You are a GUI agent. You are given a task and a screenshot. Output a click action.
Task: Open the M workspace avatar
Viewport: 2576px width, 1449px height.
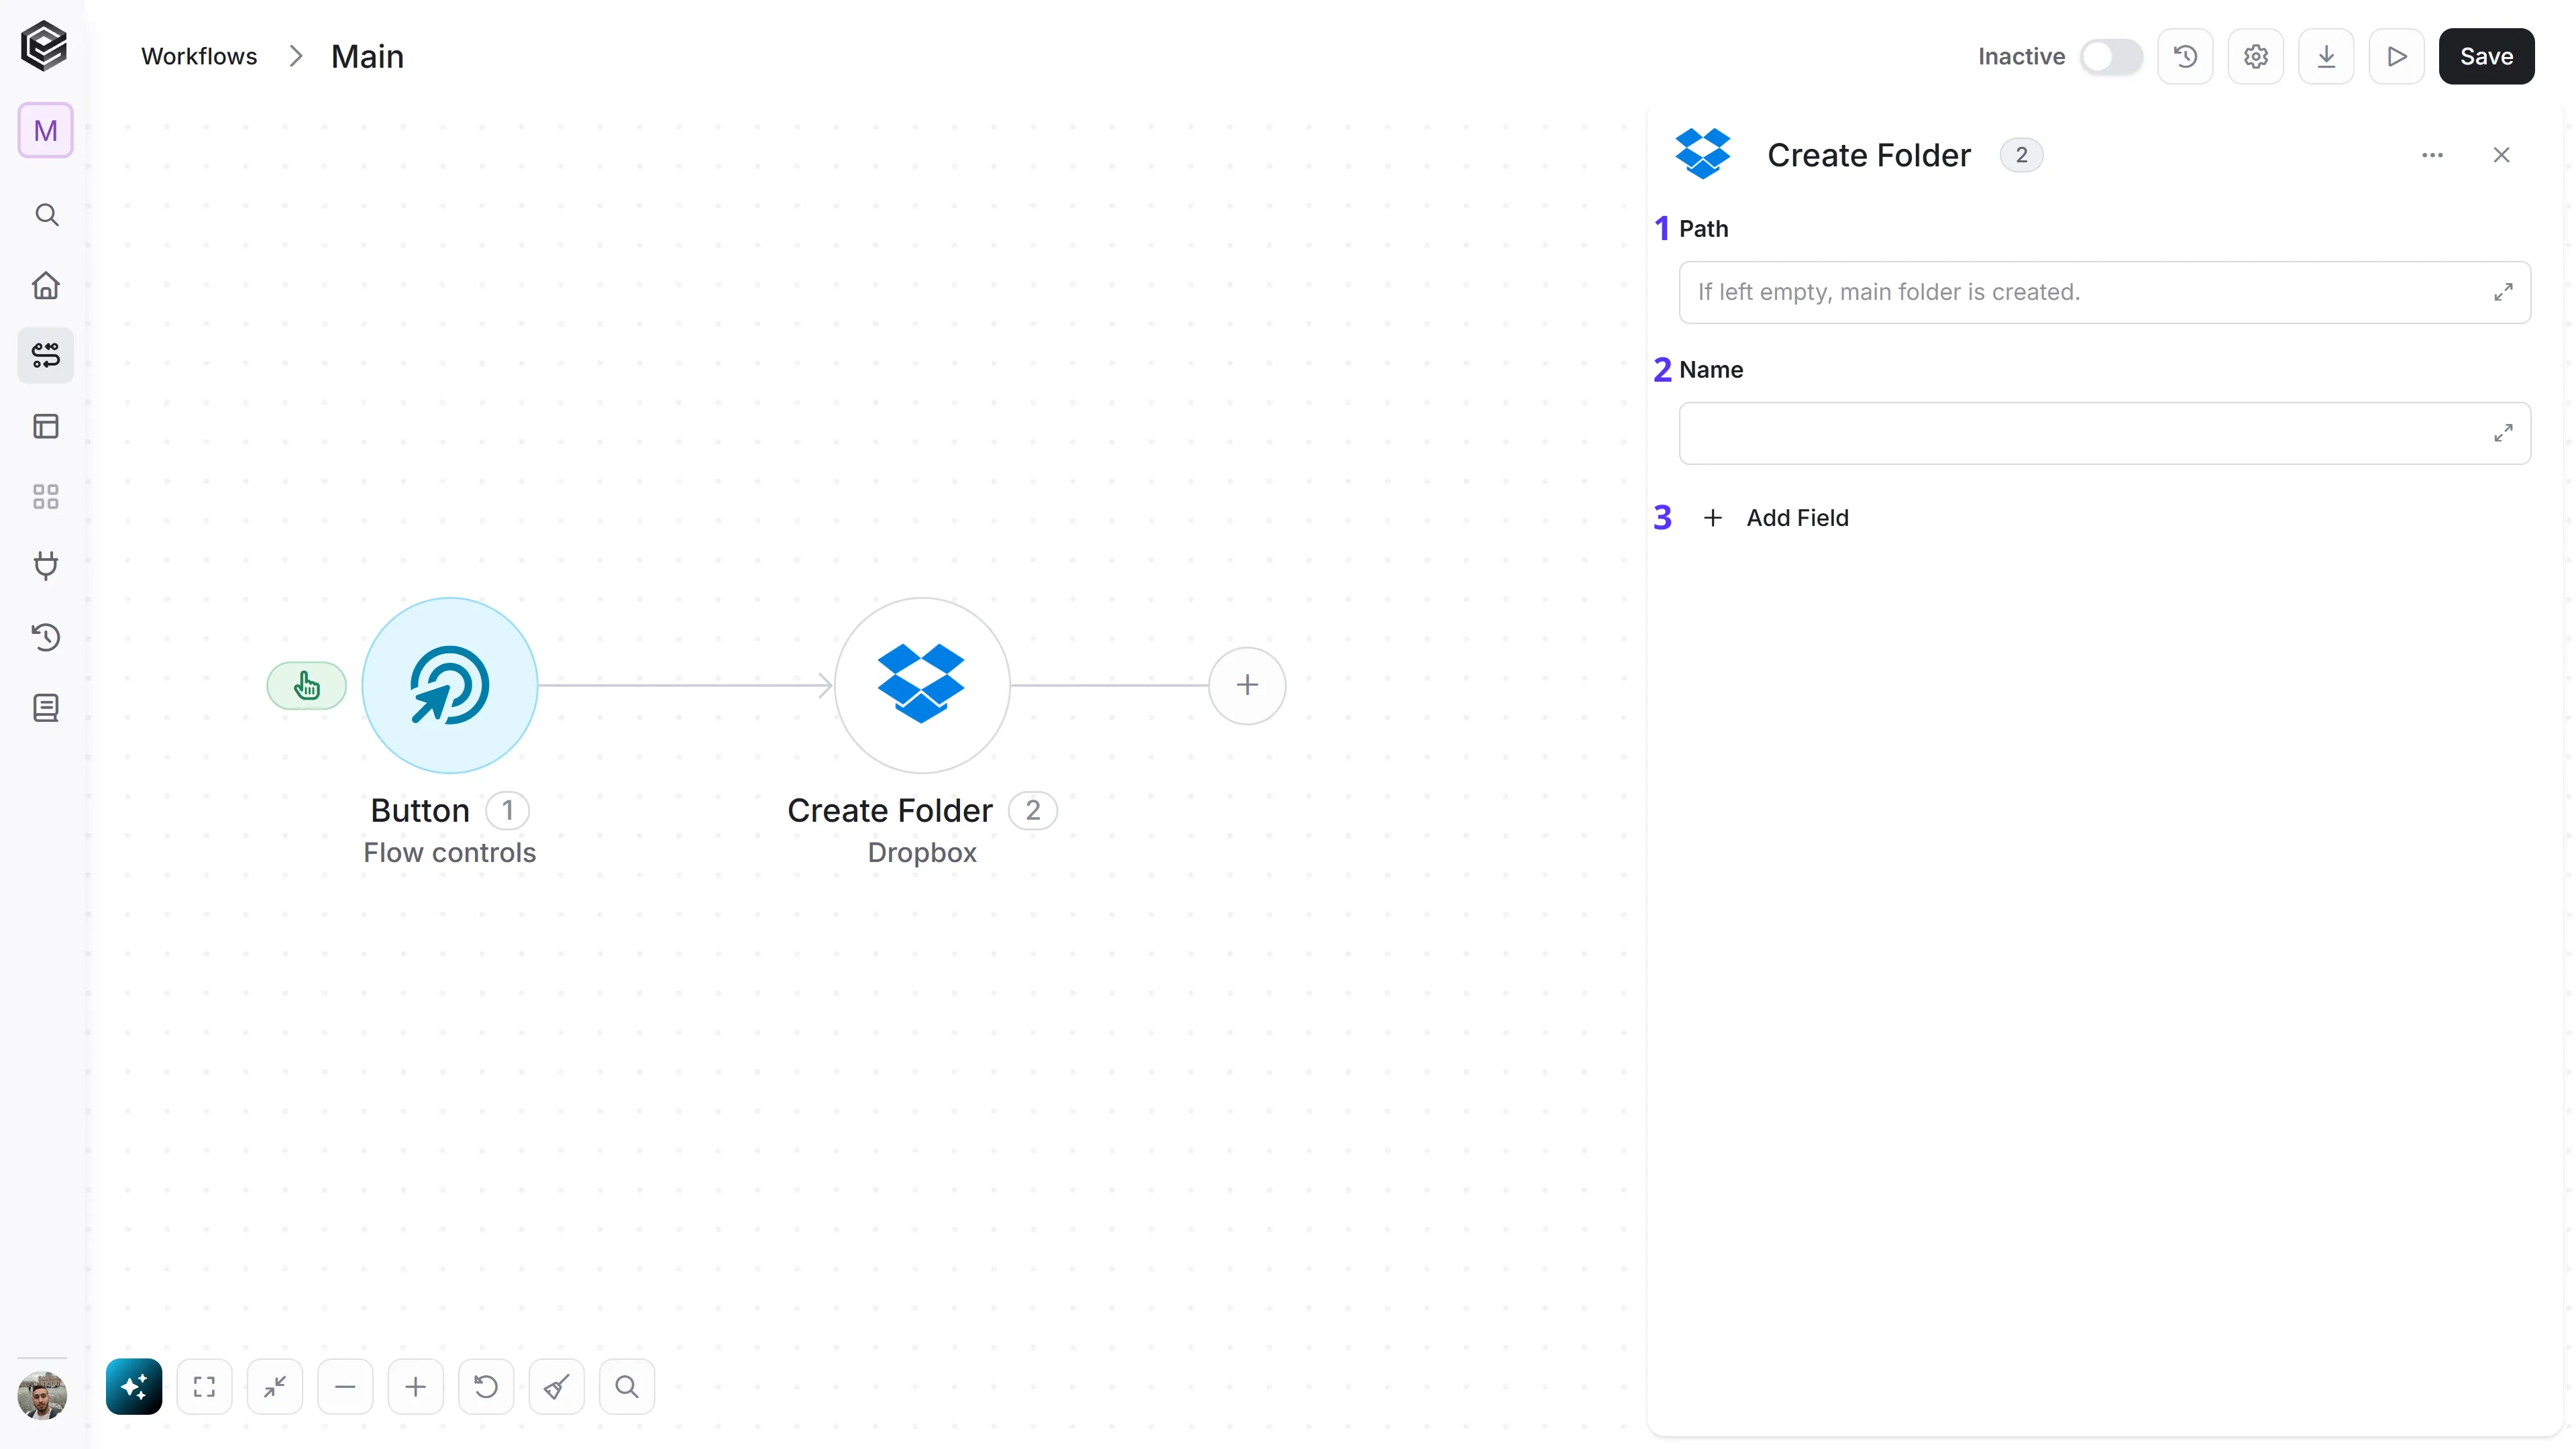coord(45,130)
